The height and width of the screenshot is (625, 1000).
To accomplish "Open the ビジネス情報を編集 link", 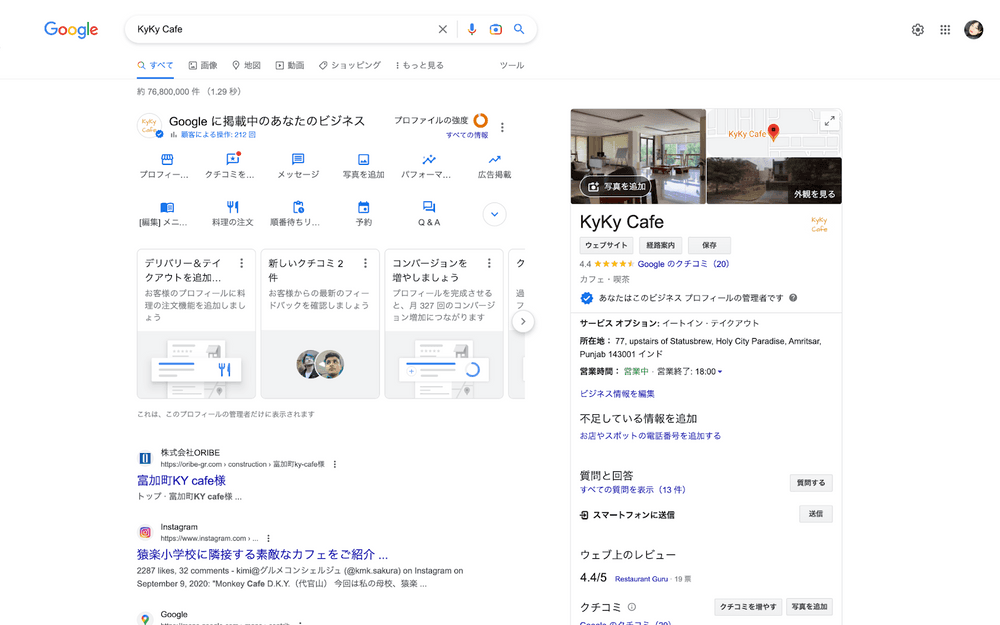I will (x=617, y=394).
